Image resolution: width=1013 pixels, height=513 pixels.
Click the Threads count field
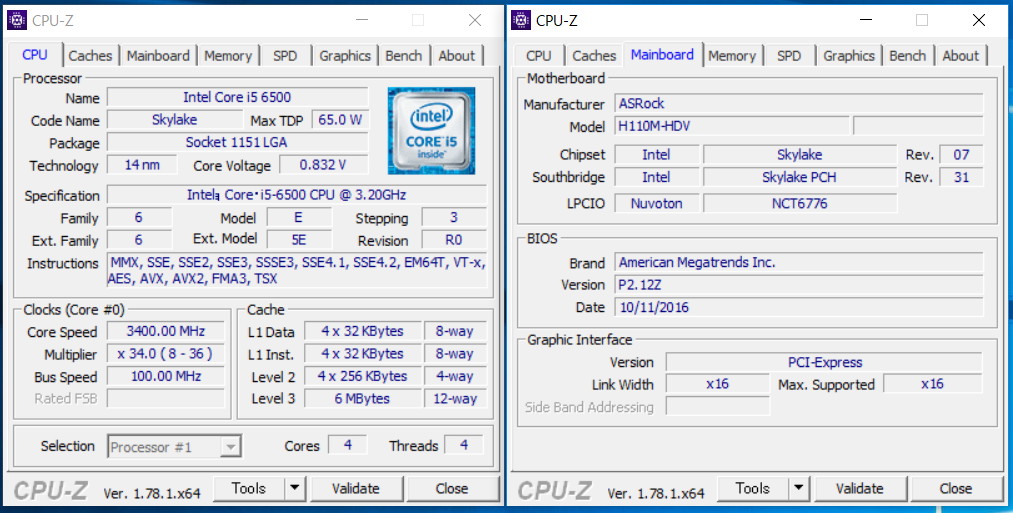click(464, 445)
